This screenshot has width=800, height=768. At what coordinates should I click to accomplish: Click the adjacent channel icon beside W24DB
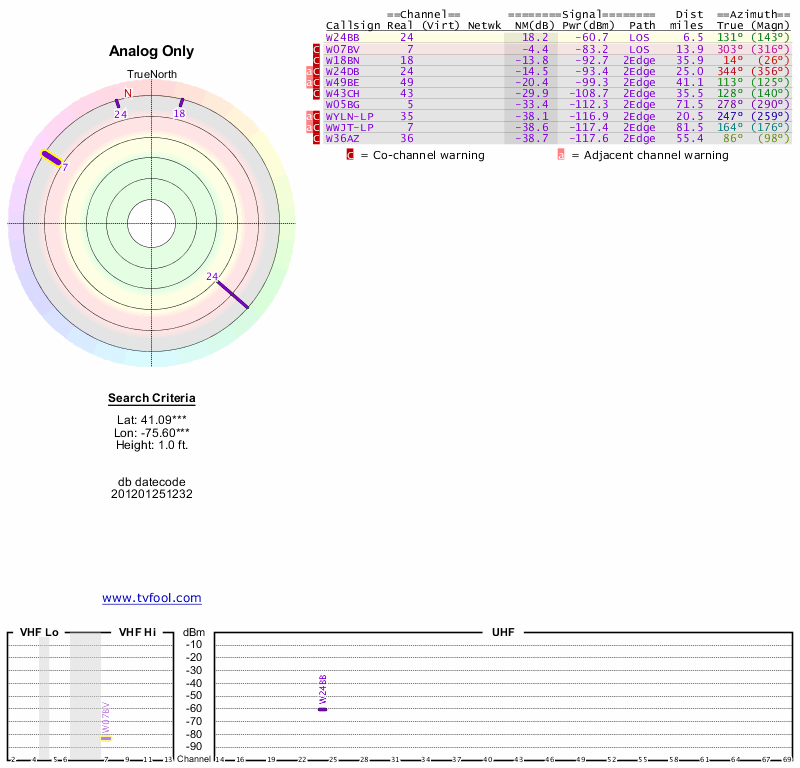[x=309, y=72]
